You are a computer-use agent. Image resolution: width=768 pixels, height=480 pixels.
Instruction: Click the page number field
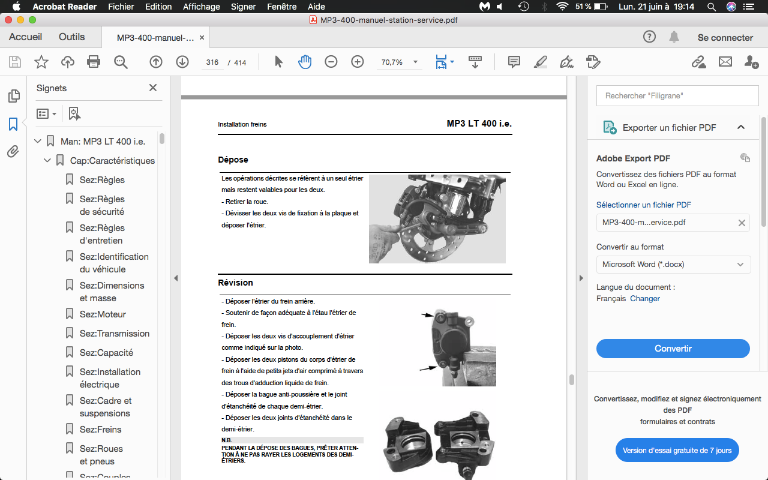212,62
